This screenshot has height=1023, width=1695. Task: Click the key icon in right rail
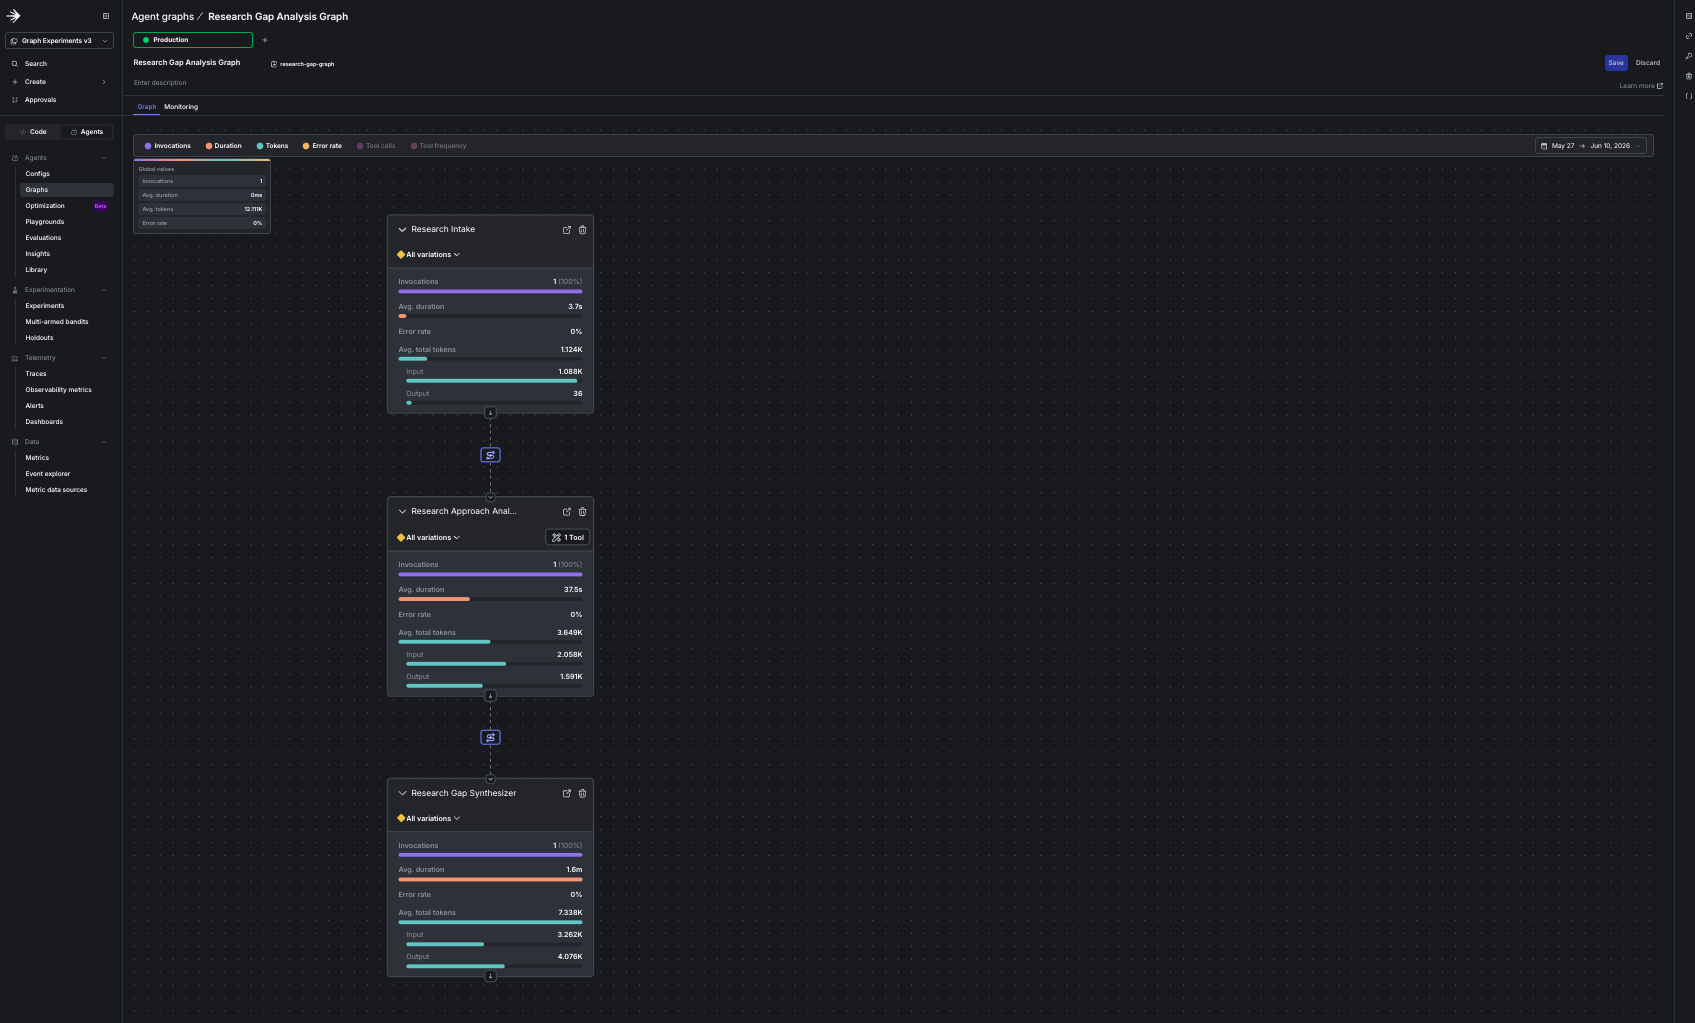pos(1689,56)
